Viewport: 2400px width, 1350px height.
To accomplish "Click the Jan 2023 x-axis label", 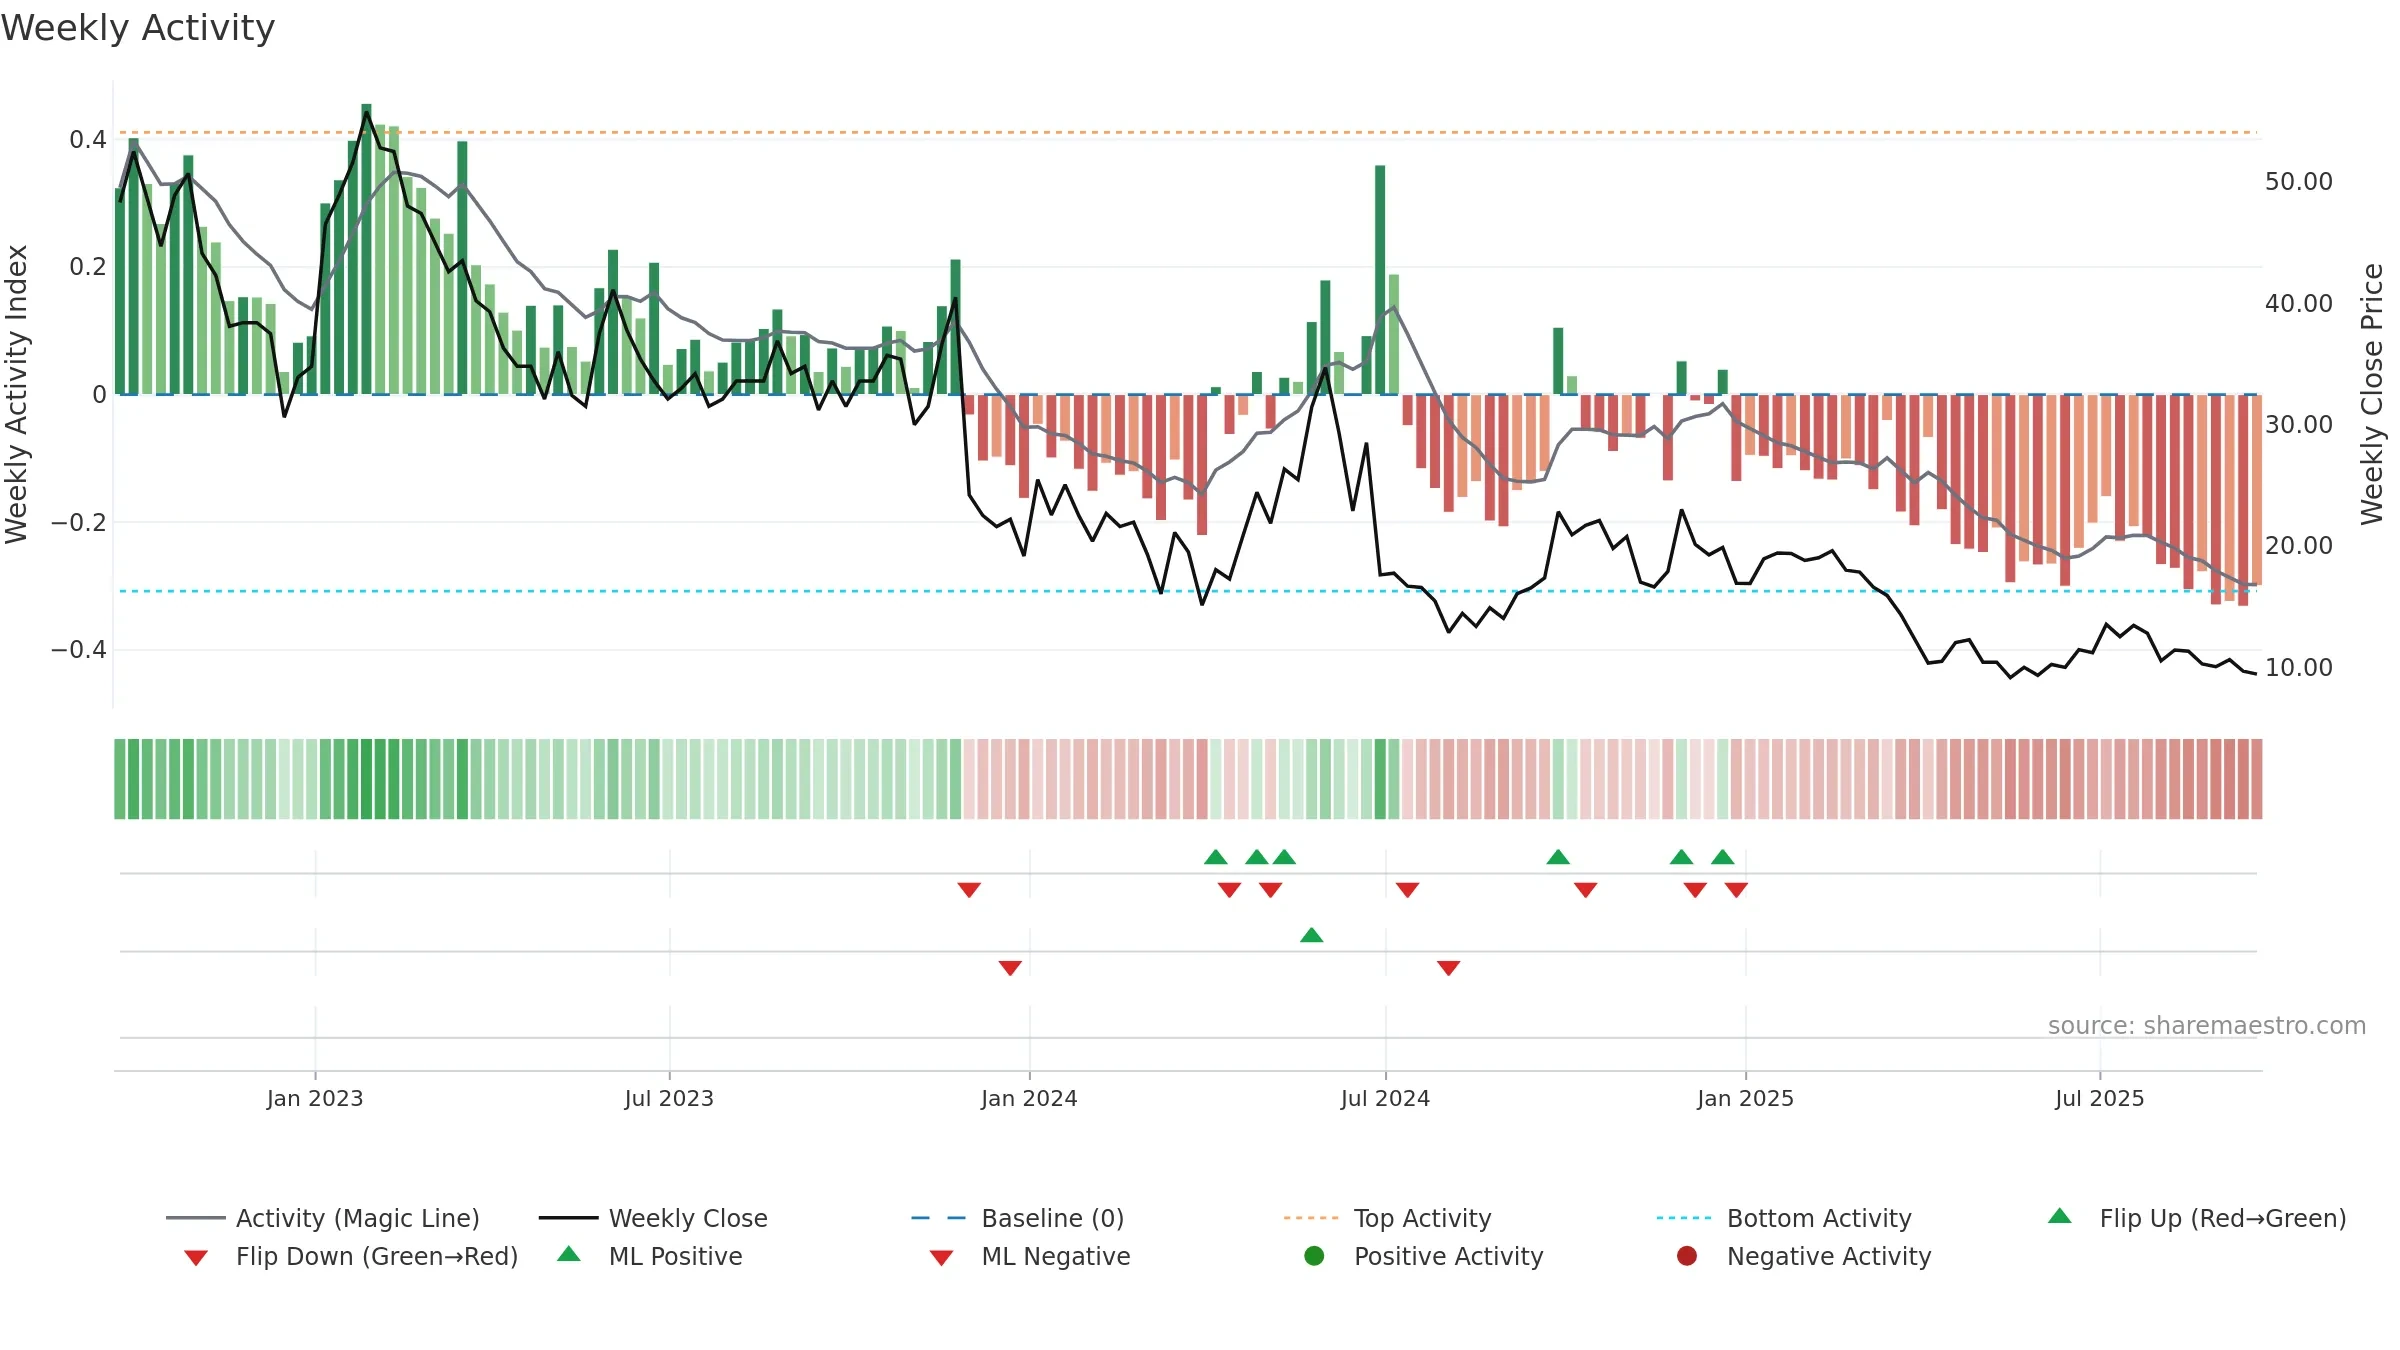I will pyautogui.click(x=315, y=1098).
